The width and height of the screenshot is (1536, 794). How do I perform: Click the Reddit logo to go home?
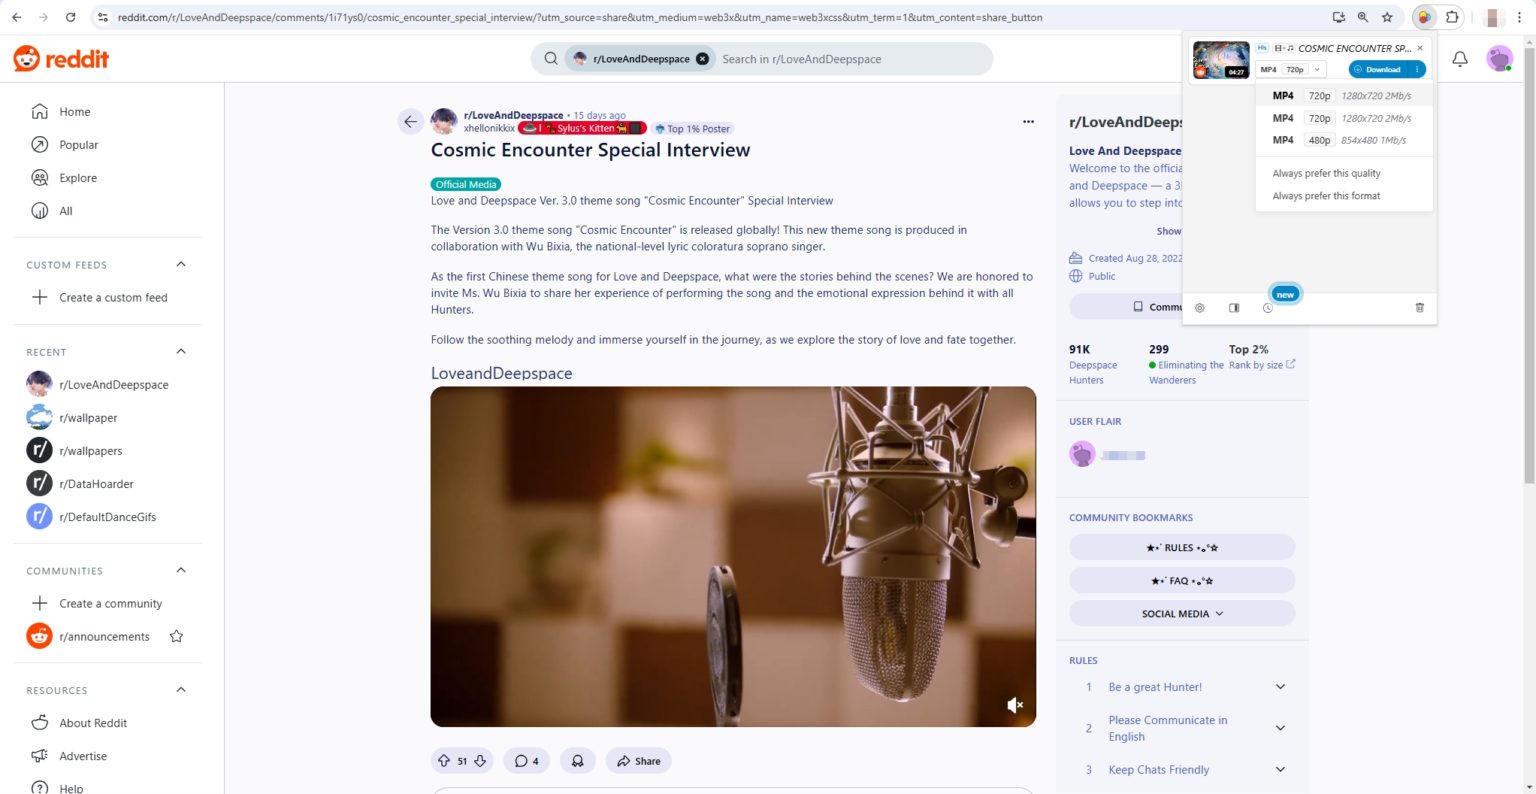(60, 57)
